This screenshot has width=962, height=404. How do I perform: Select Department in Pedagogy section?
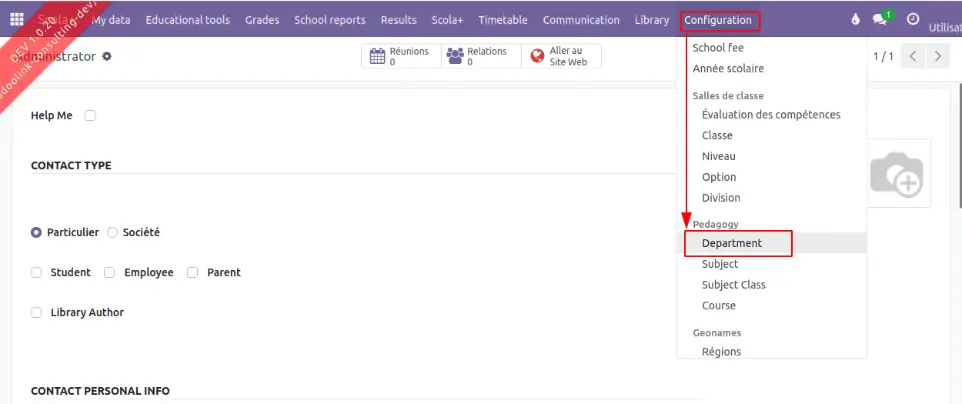[x=731, y=243]
